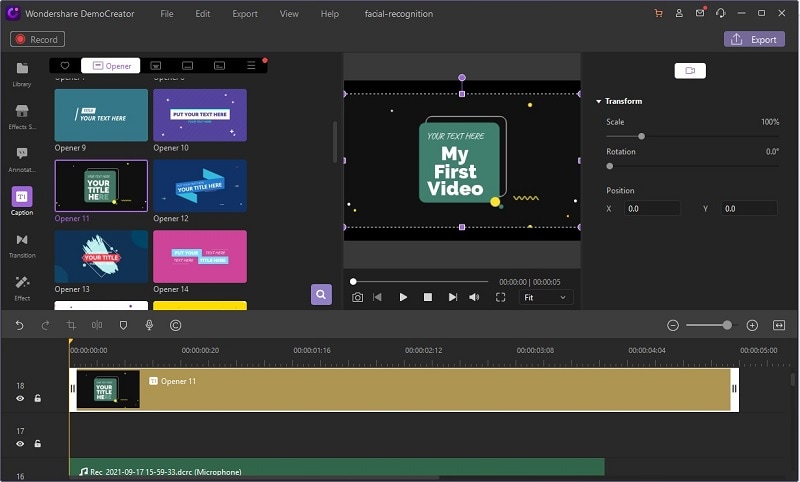
Task: Select the Opener 12 caption thumbnail
Action: coord(200,186)
